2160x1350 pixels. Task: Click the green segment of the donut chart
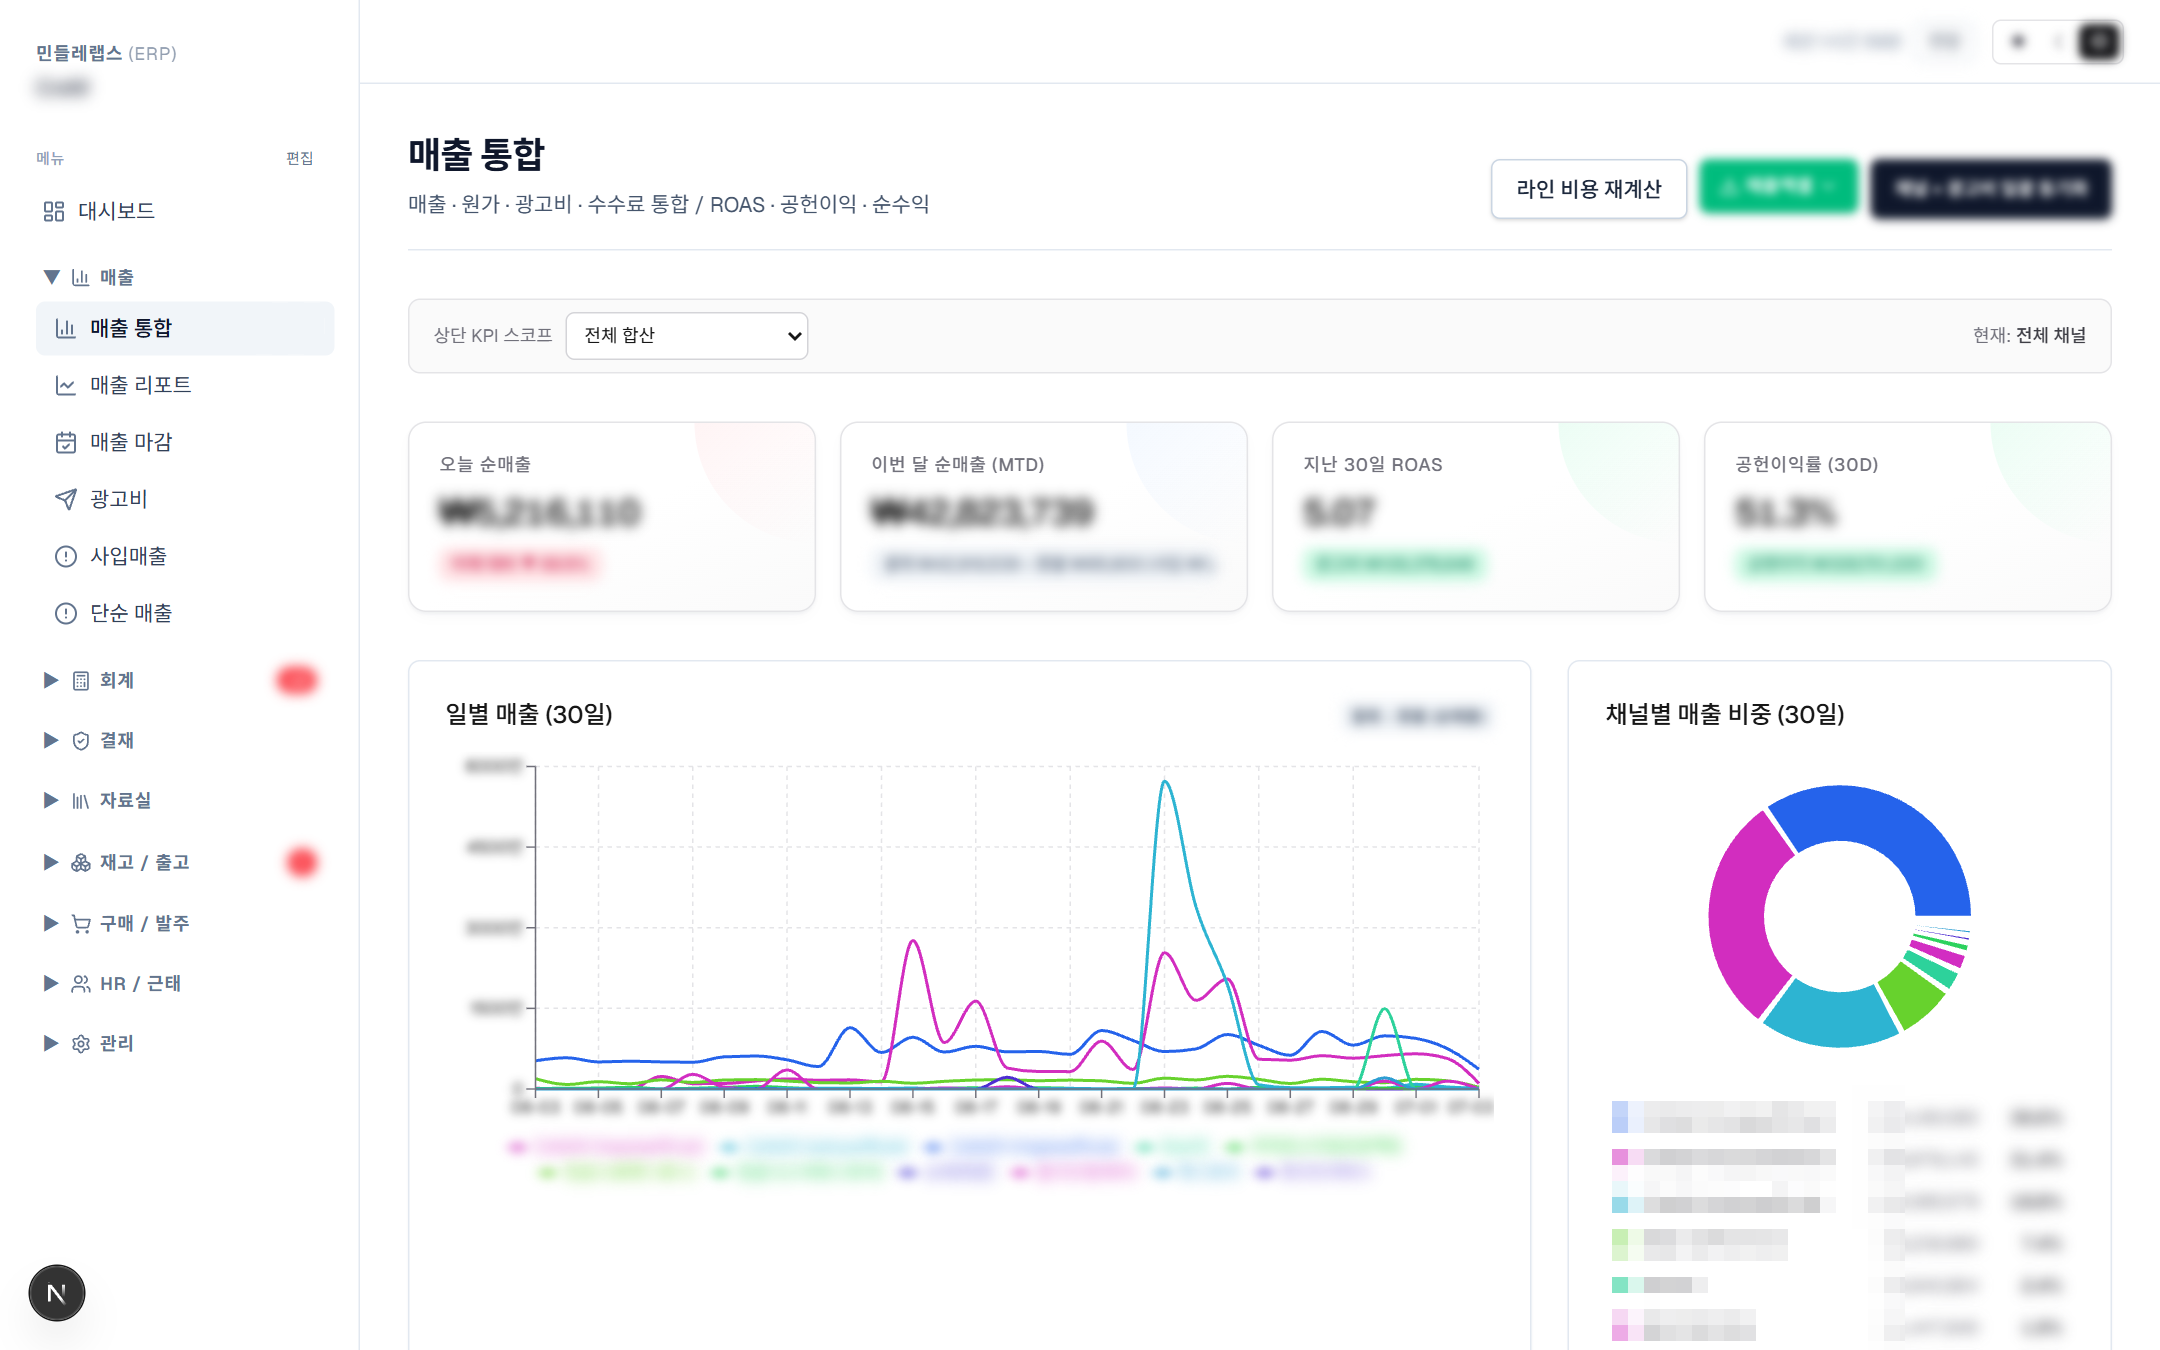[1910, 994]
